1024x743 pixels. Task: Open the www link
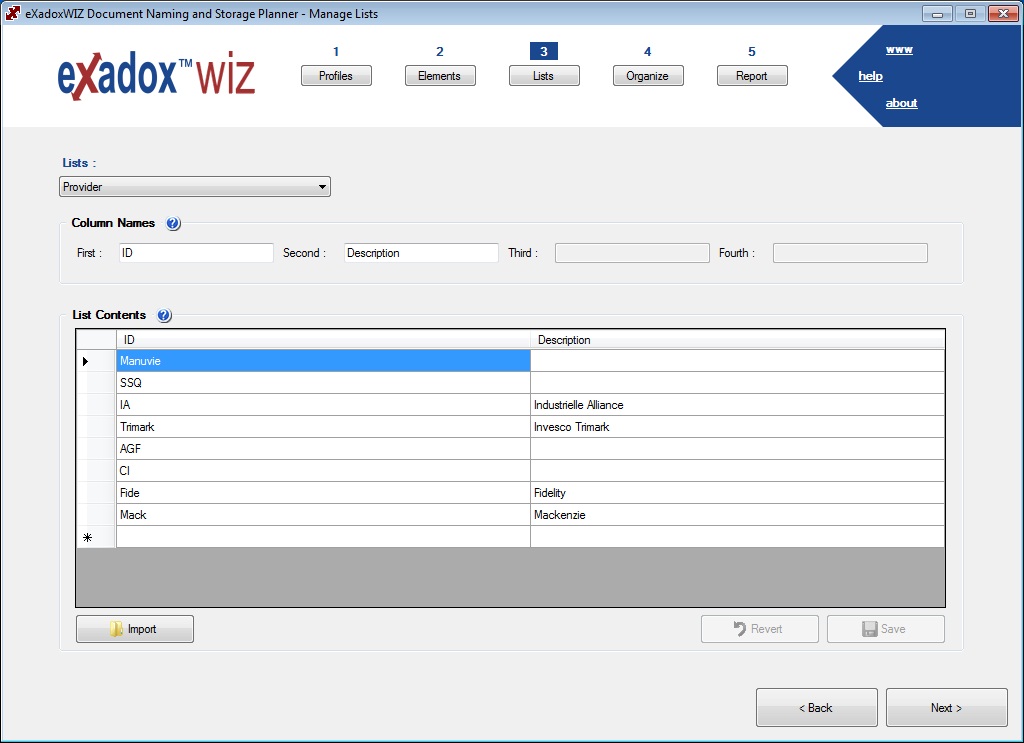pos(899,50)
